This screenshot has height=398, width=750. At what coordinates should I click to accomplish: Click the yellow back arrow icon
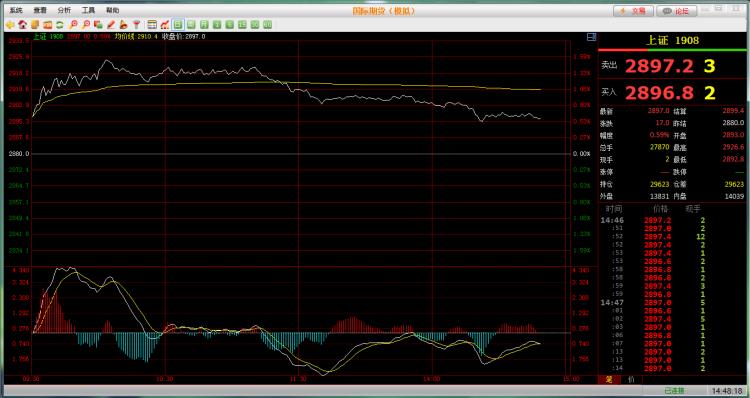coord(10,24)
